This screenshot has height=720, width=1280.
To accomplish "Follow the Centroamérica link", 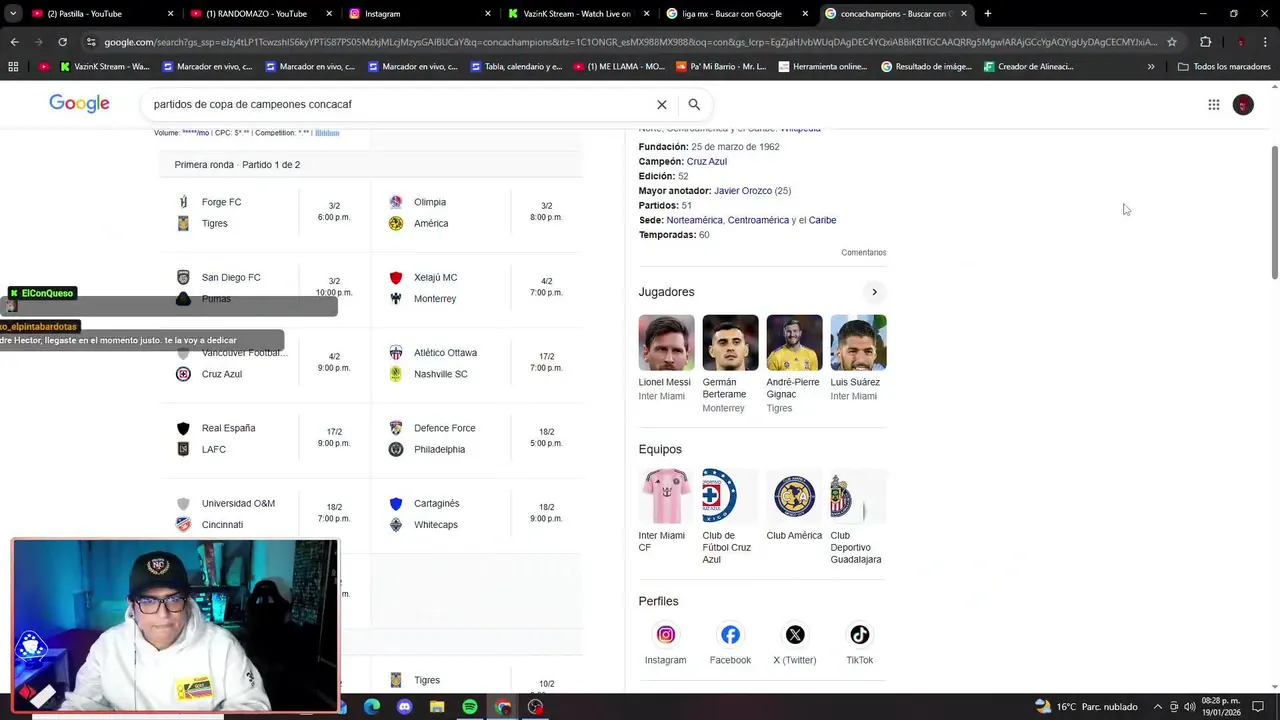I will click(x=758, y=220).
